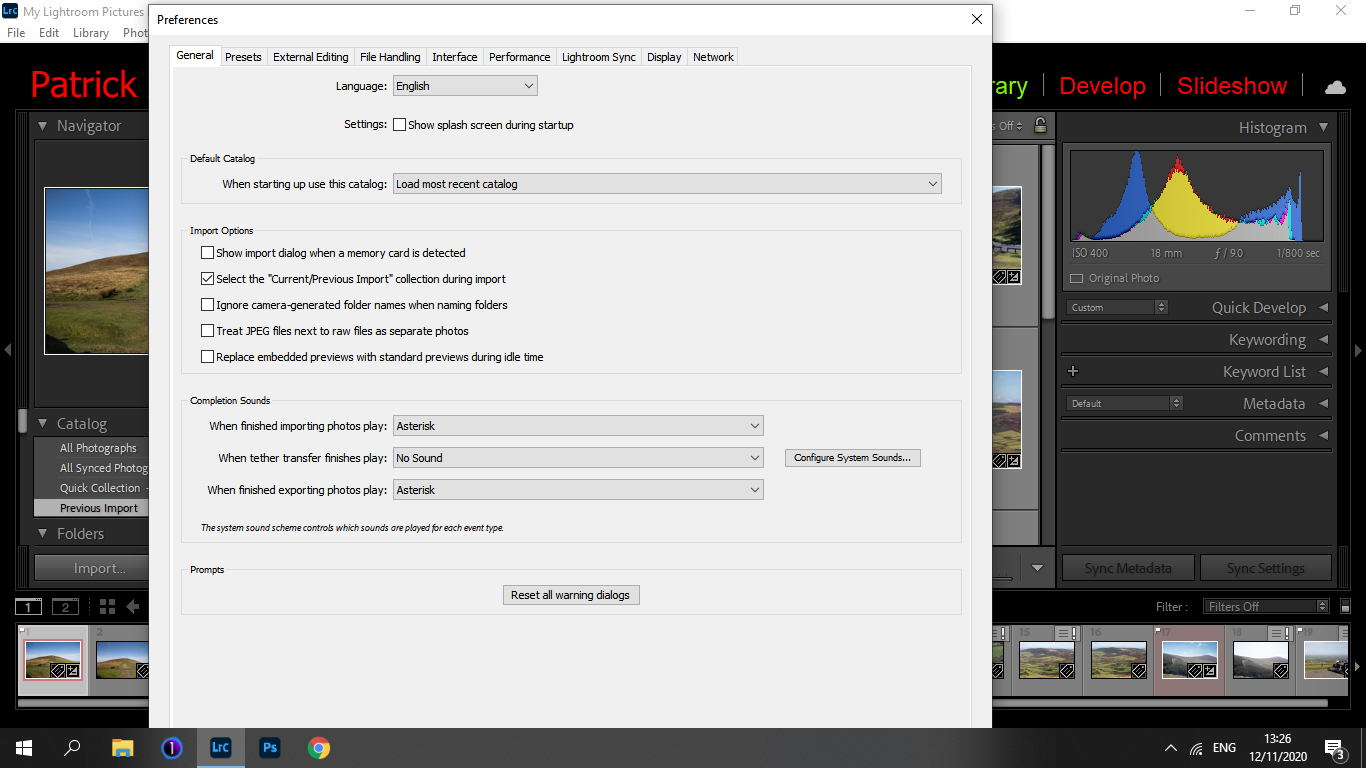1366x768 pixels.
Task: Select the first thumbnail in the filmstrip
Action: 53,660
